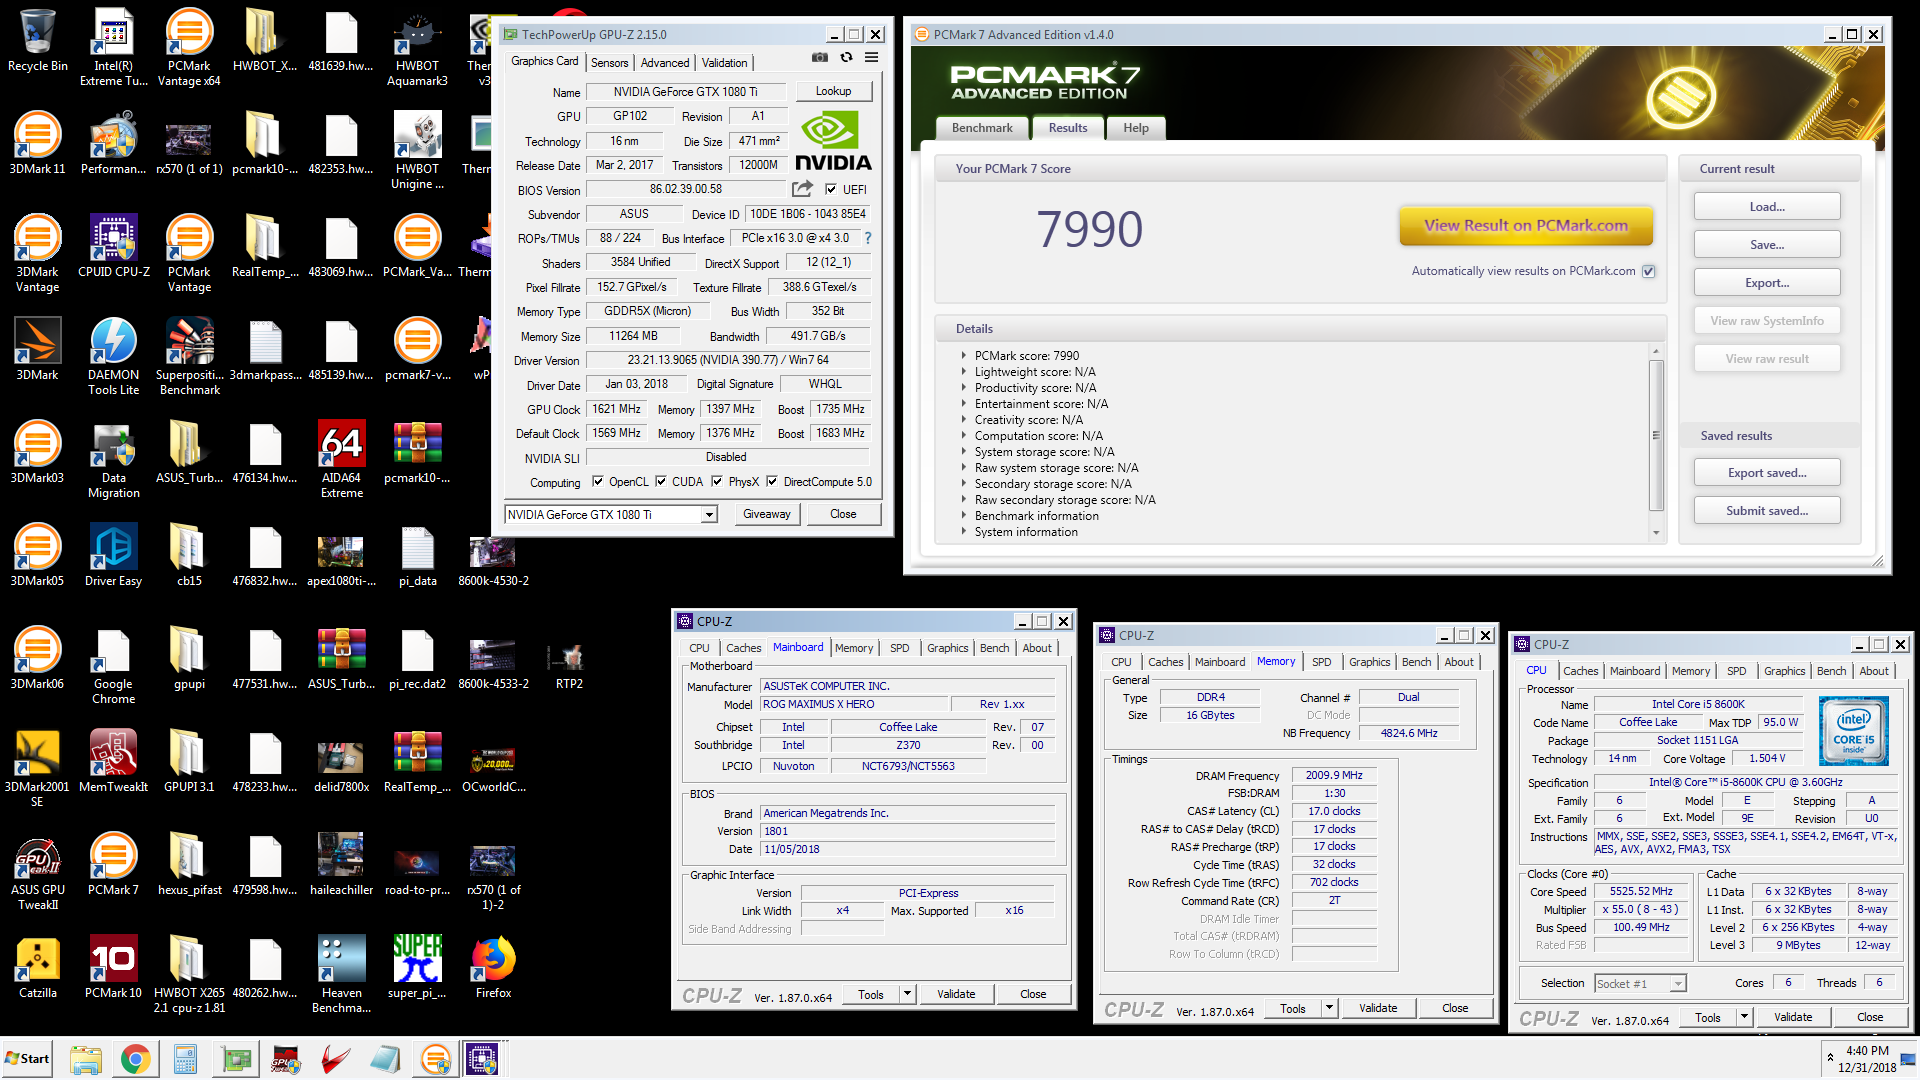Select the DAEMON Tools Lite desktop icon
The width and height of the screenshot is (1920, 1080).
click(x=114, y=357)
